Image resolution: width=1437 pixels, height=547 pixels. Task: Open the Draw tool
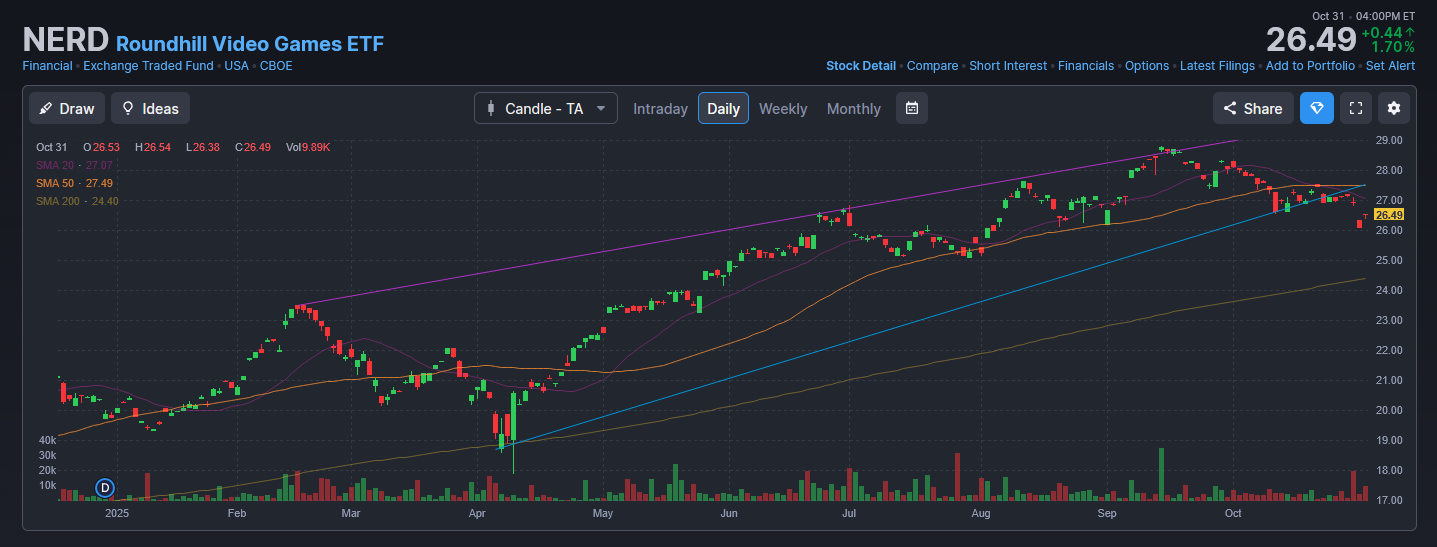tap(67, 108)
